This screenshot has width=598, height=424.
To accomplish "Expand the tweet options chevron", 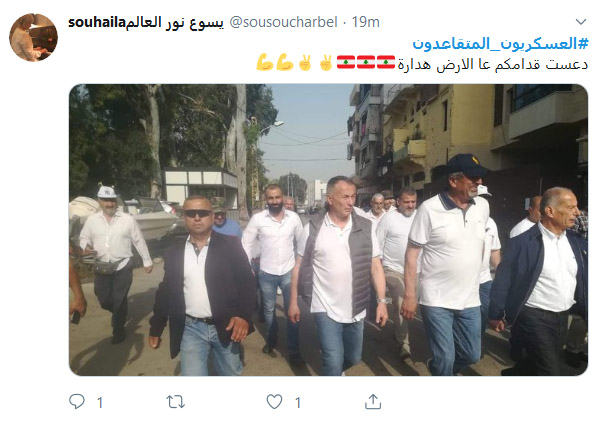I will [x=580, y=22].
